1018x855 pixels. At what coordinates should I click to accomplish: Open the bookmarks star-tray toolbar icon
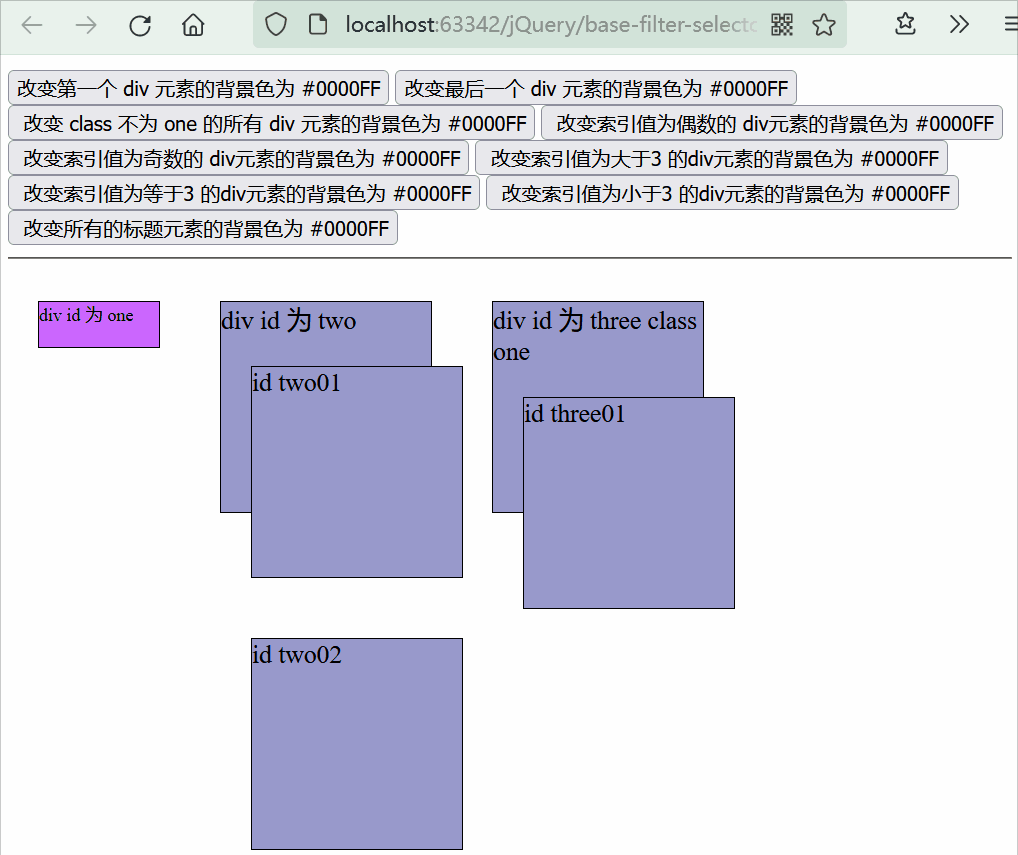(x=905, y=25)
